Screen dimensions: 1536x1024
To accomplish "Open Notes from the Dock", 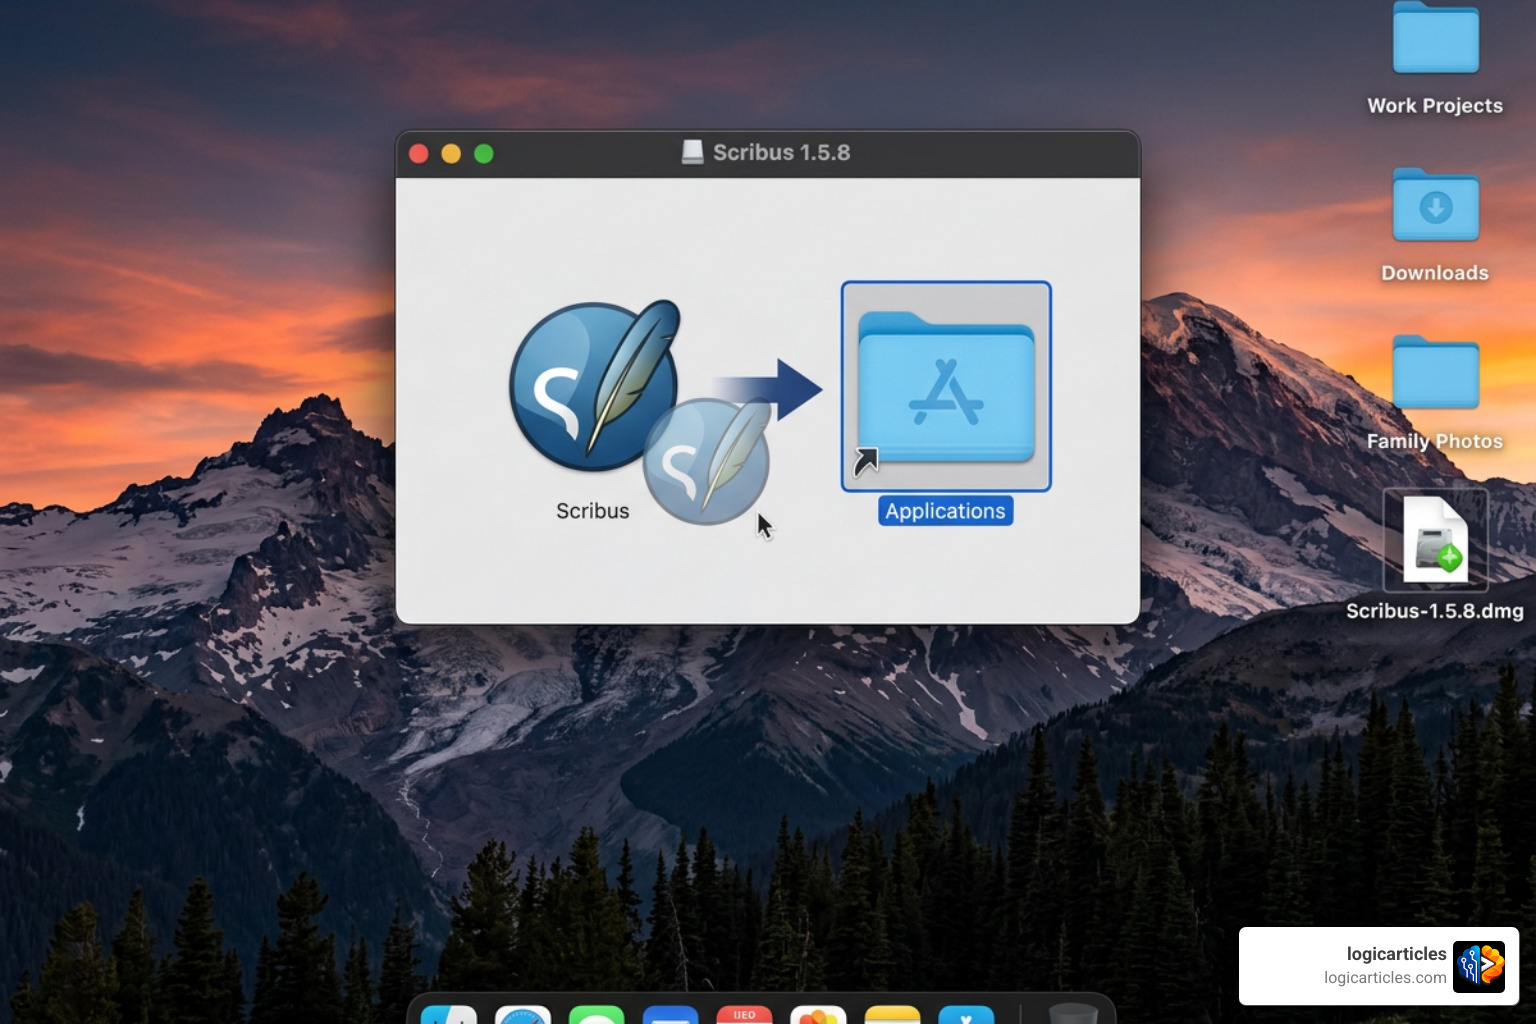I will [892, 1014].
